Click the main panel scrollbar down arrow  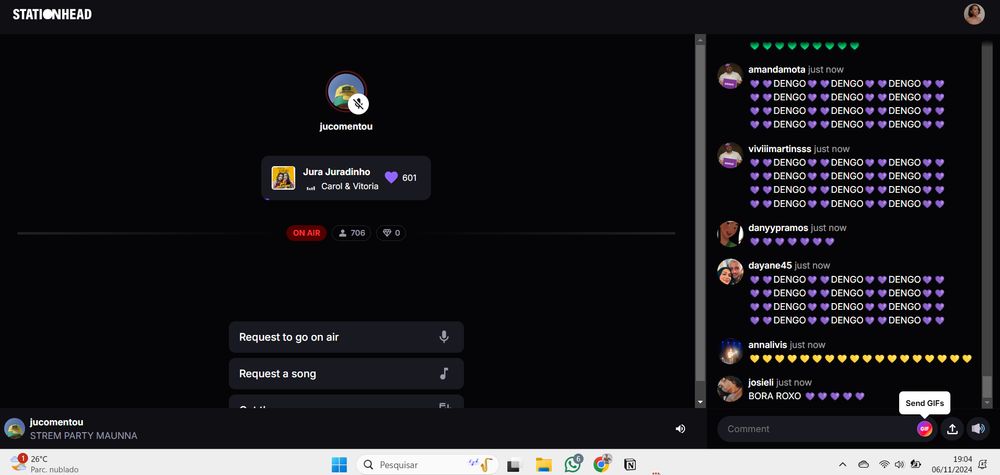tap(700, 402)
